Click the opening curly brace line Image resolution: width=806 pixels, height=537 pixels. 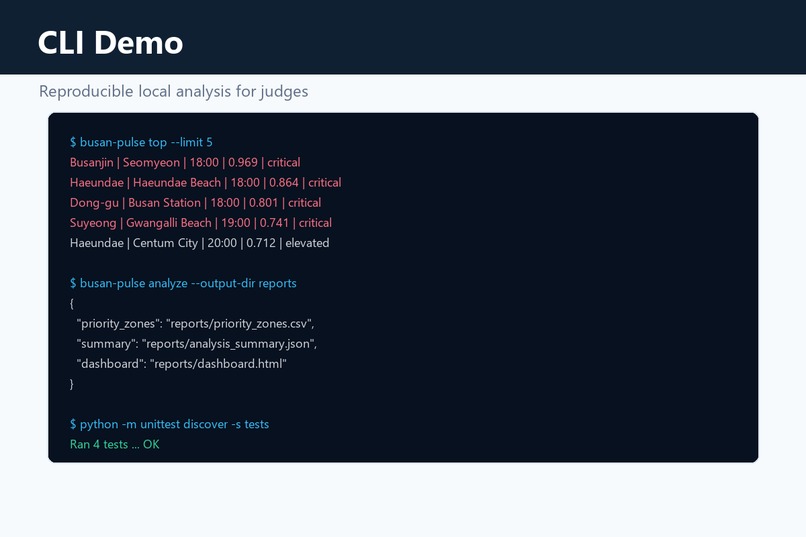pyautogui.click(x=71, y=304)
